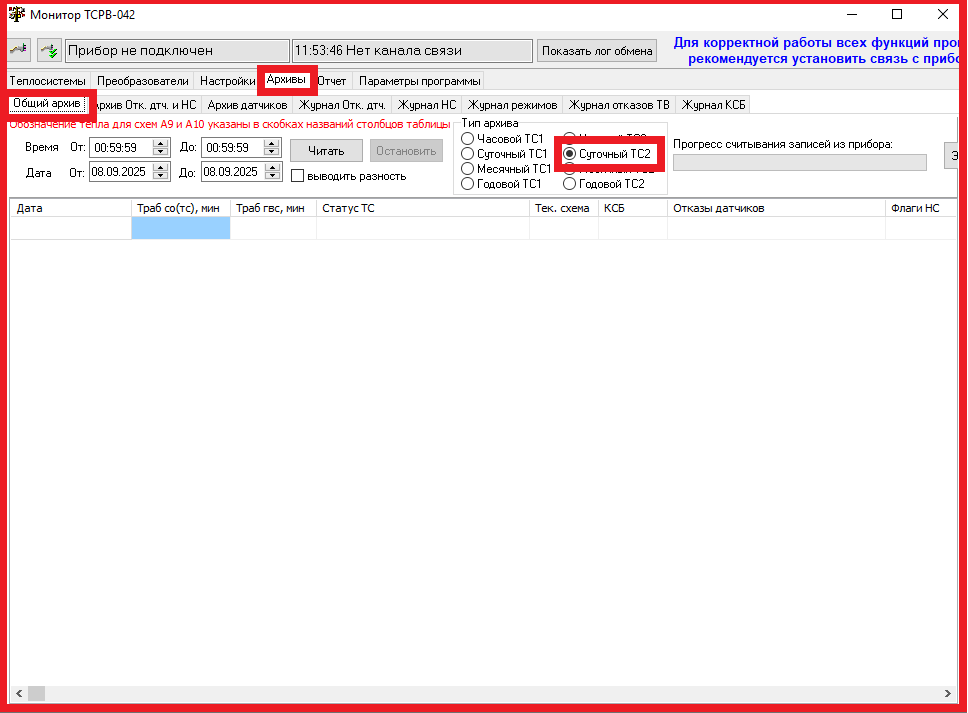Select the Годовой ТС2 radio button
The height and width of the screenshot is (713, 968).
pyautogui.click(x=570, y=184)
